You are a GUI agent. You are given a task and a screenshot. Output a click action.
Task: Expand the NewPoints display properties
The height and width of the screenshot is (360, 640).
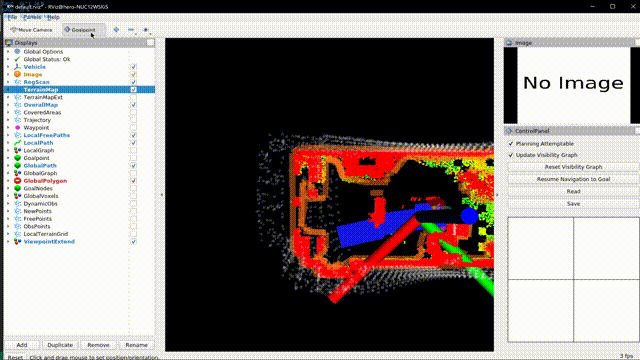tap(8, 211)
